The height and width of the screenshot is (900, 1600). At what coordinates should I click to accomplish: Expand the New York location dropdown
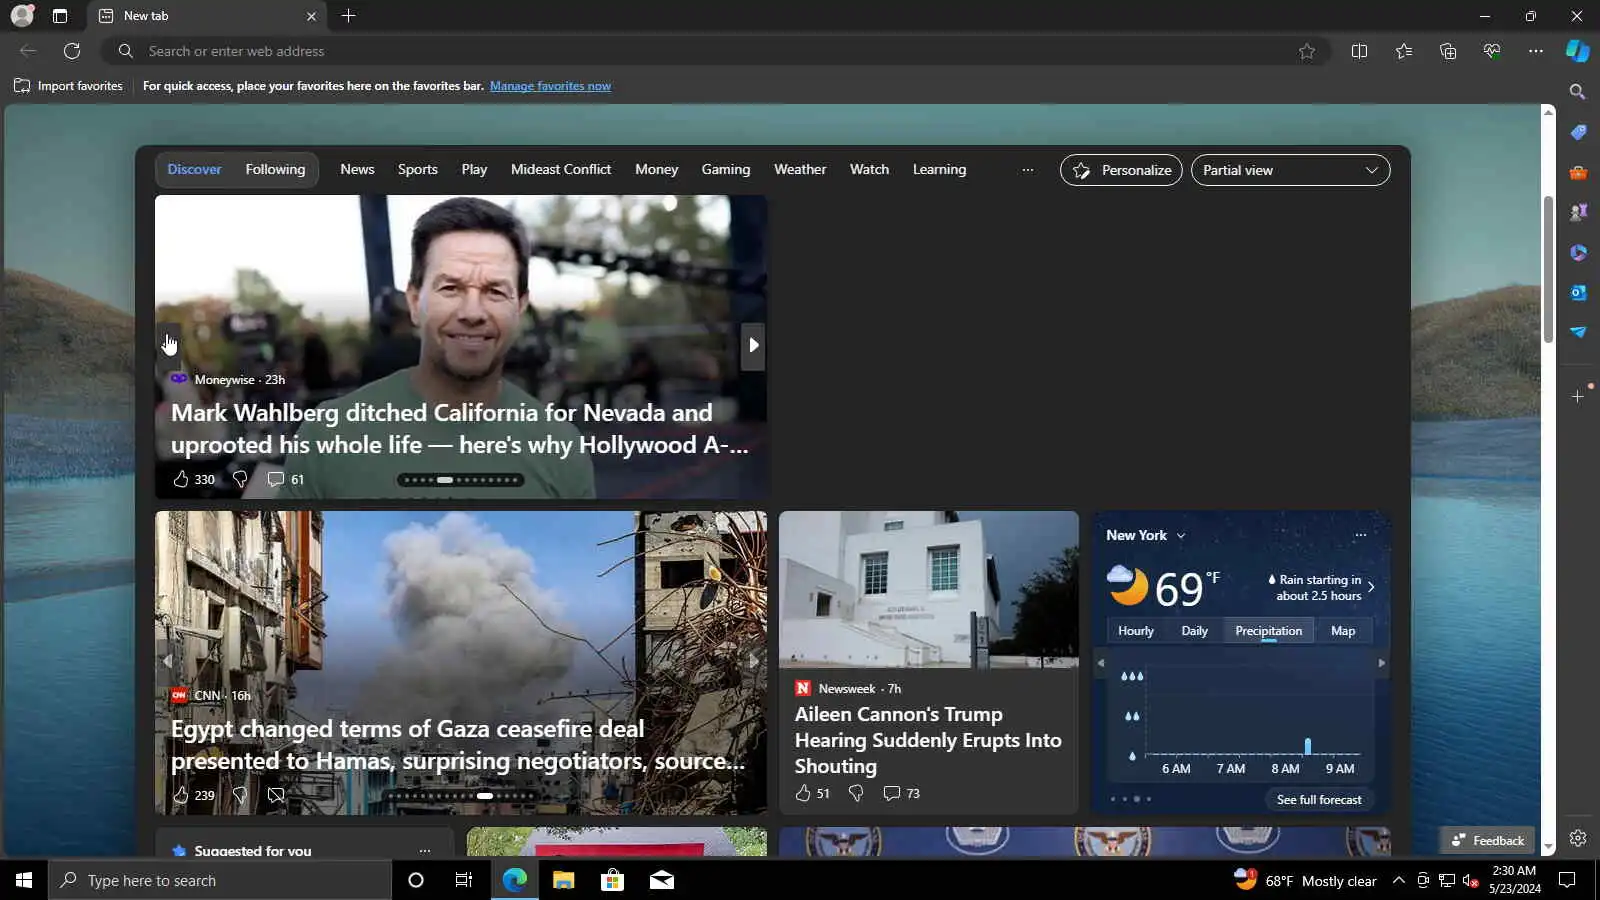[x=1181, y=536]
